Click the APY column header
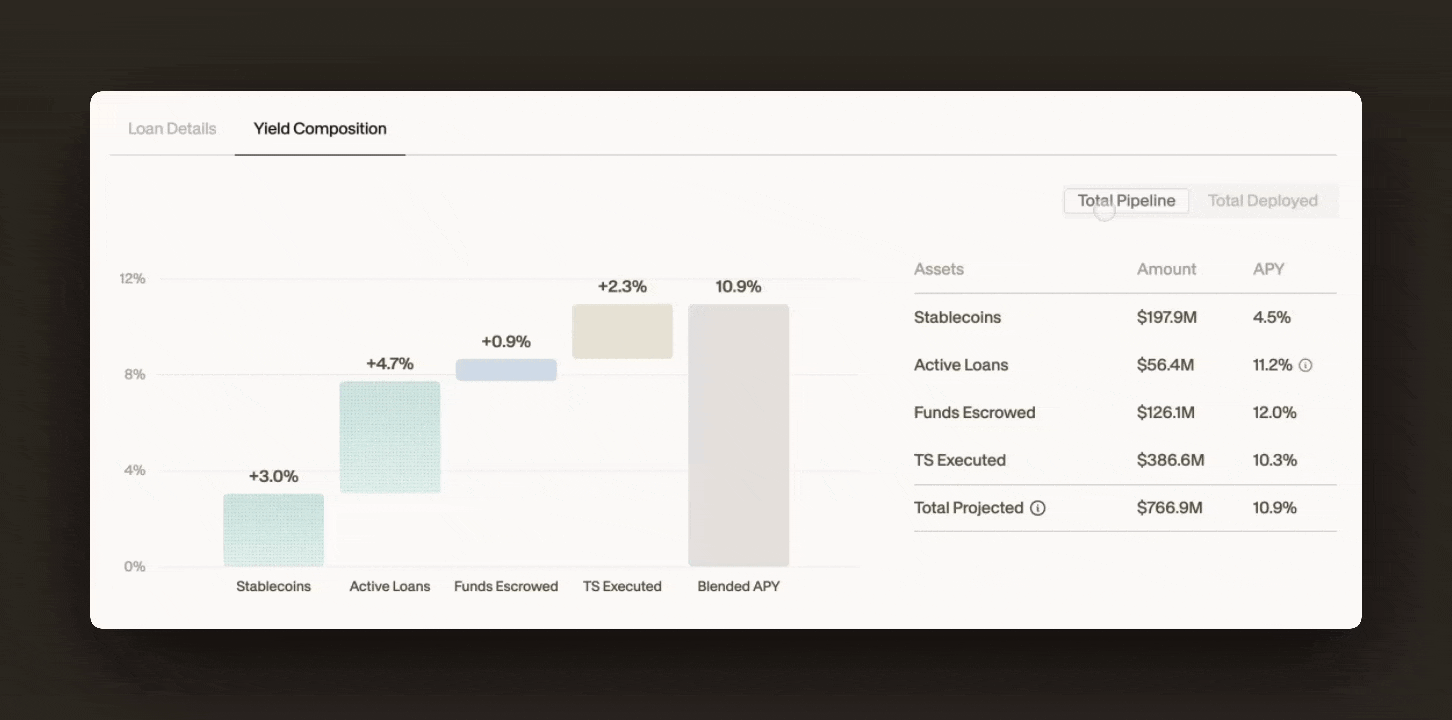Screen dimensions: 1452x720 [1269, 269]
